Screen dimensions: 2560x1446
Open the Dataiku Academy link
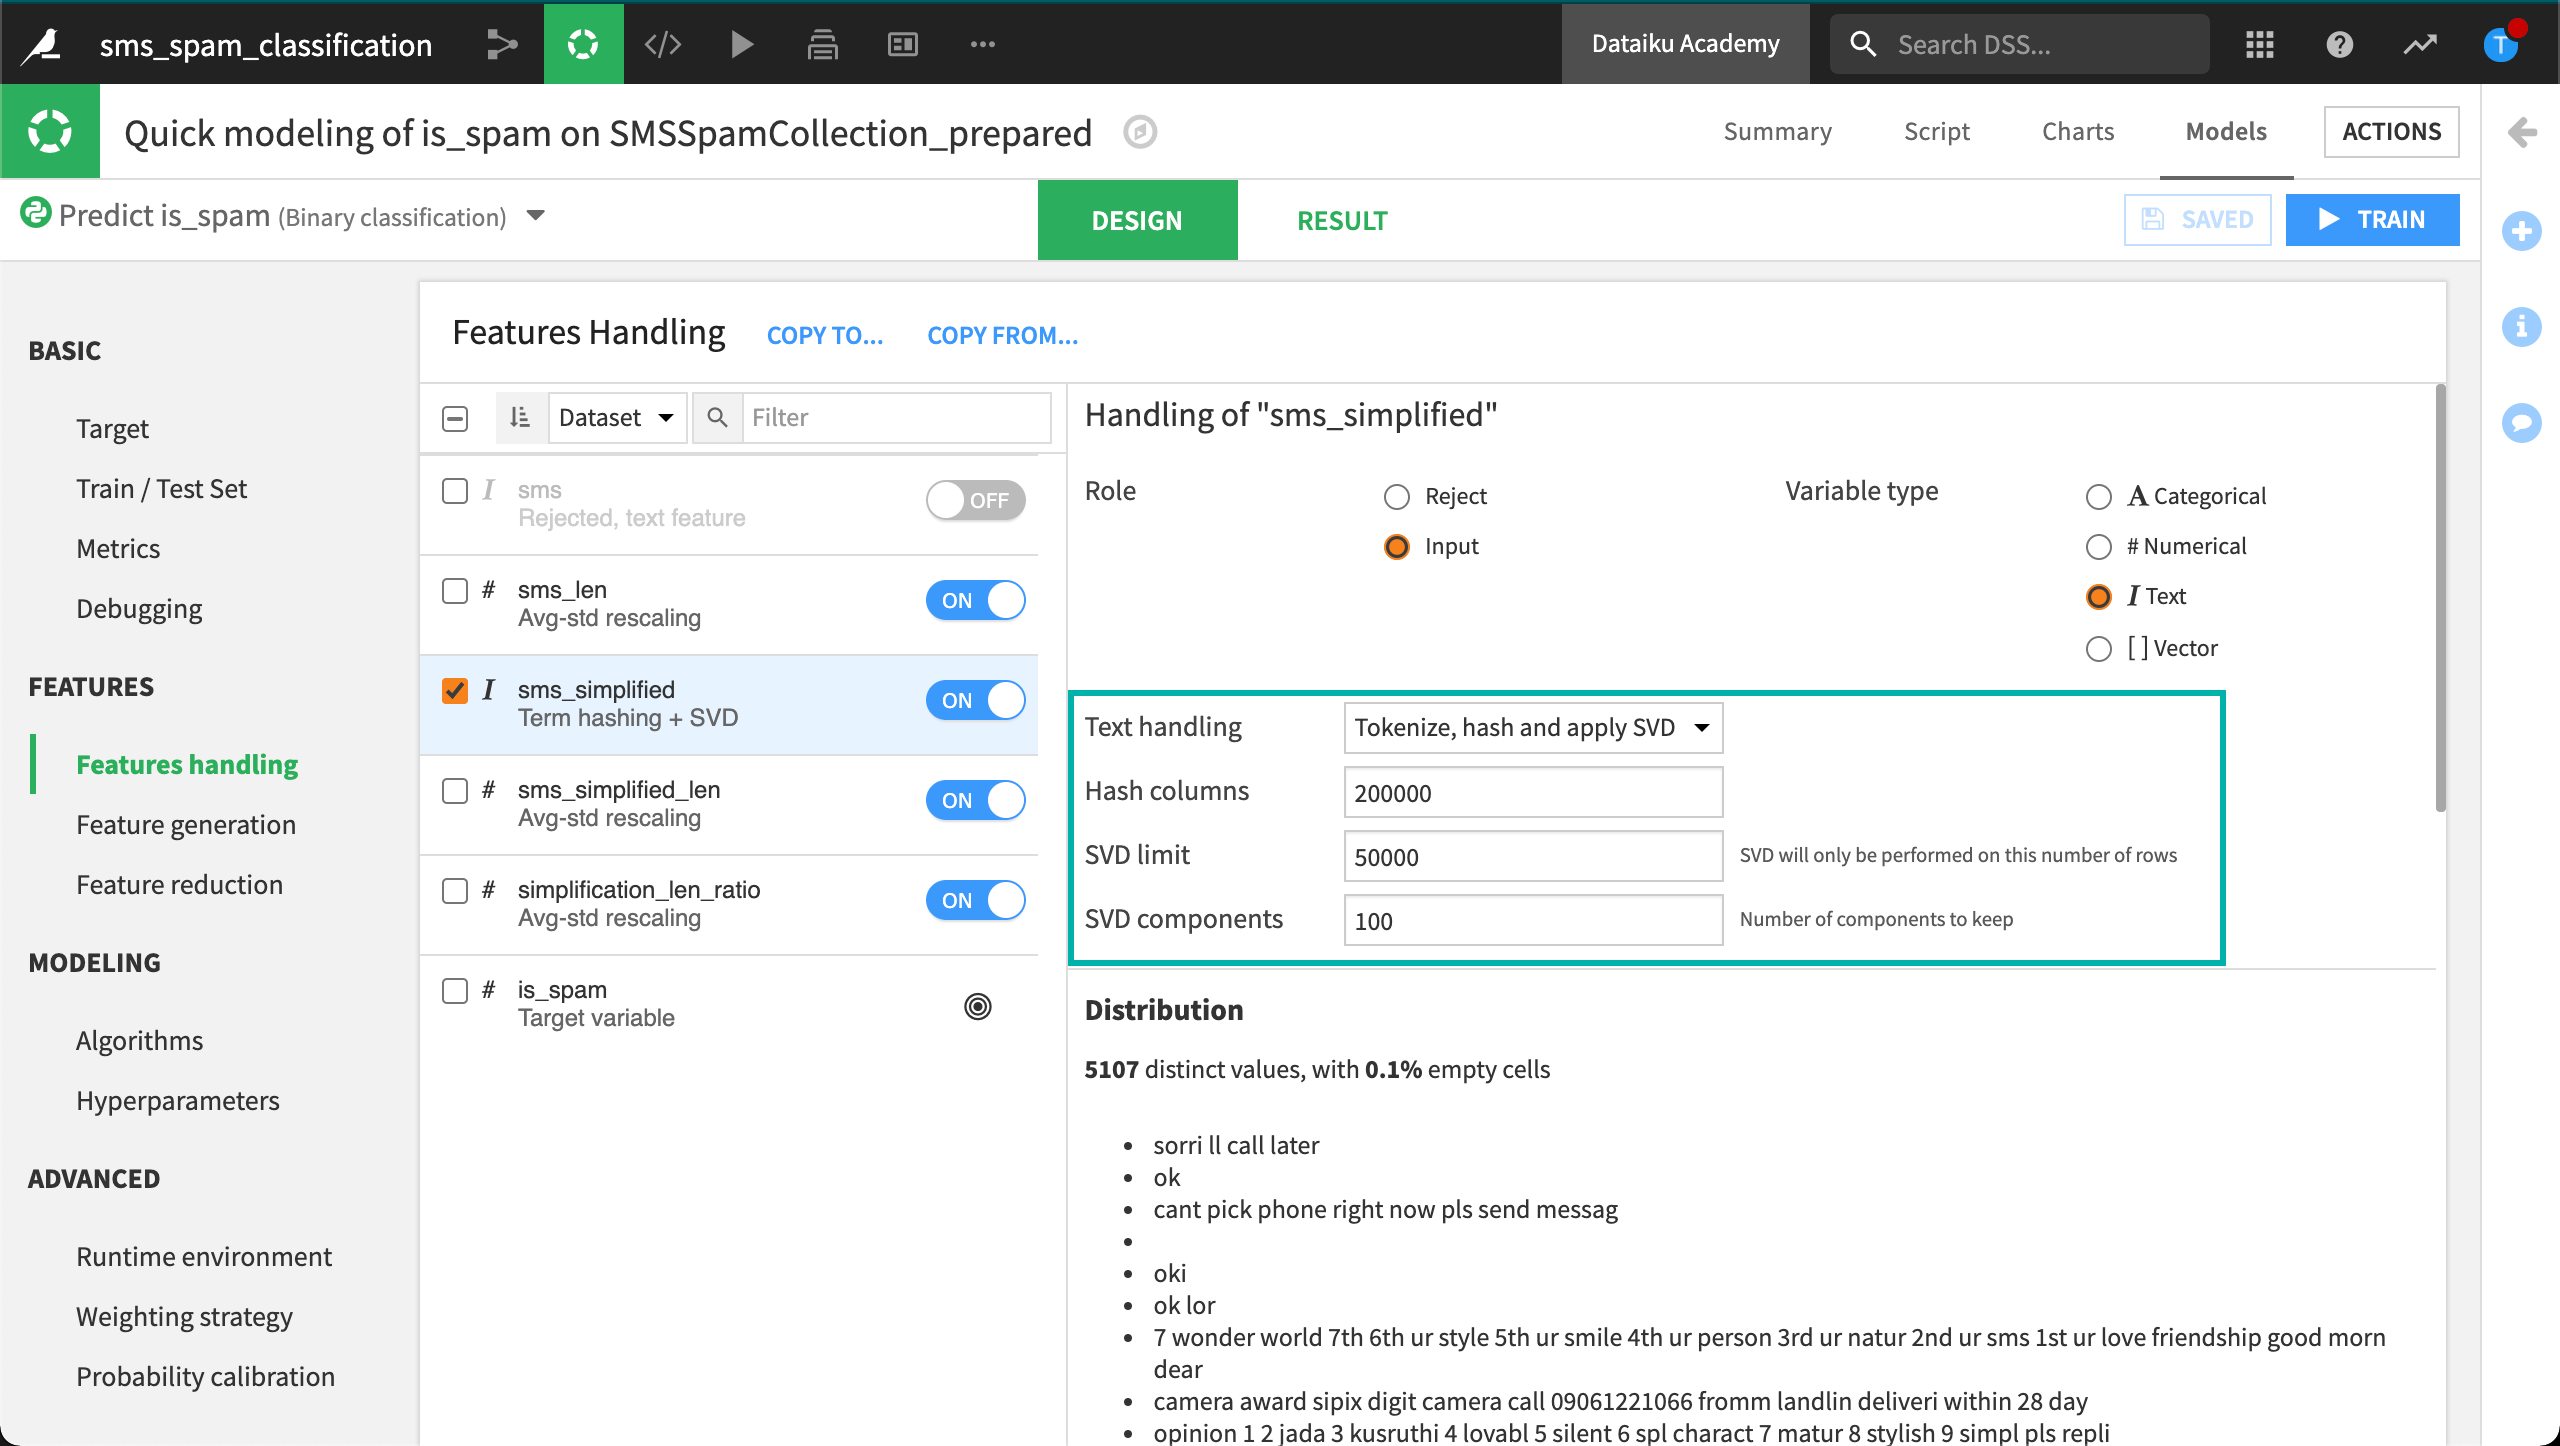pos(1685,44)
